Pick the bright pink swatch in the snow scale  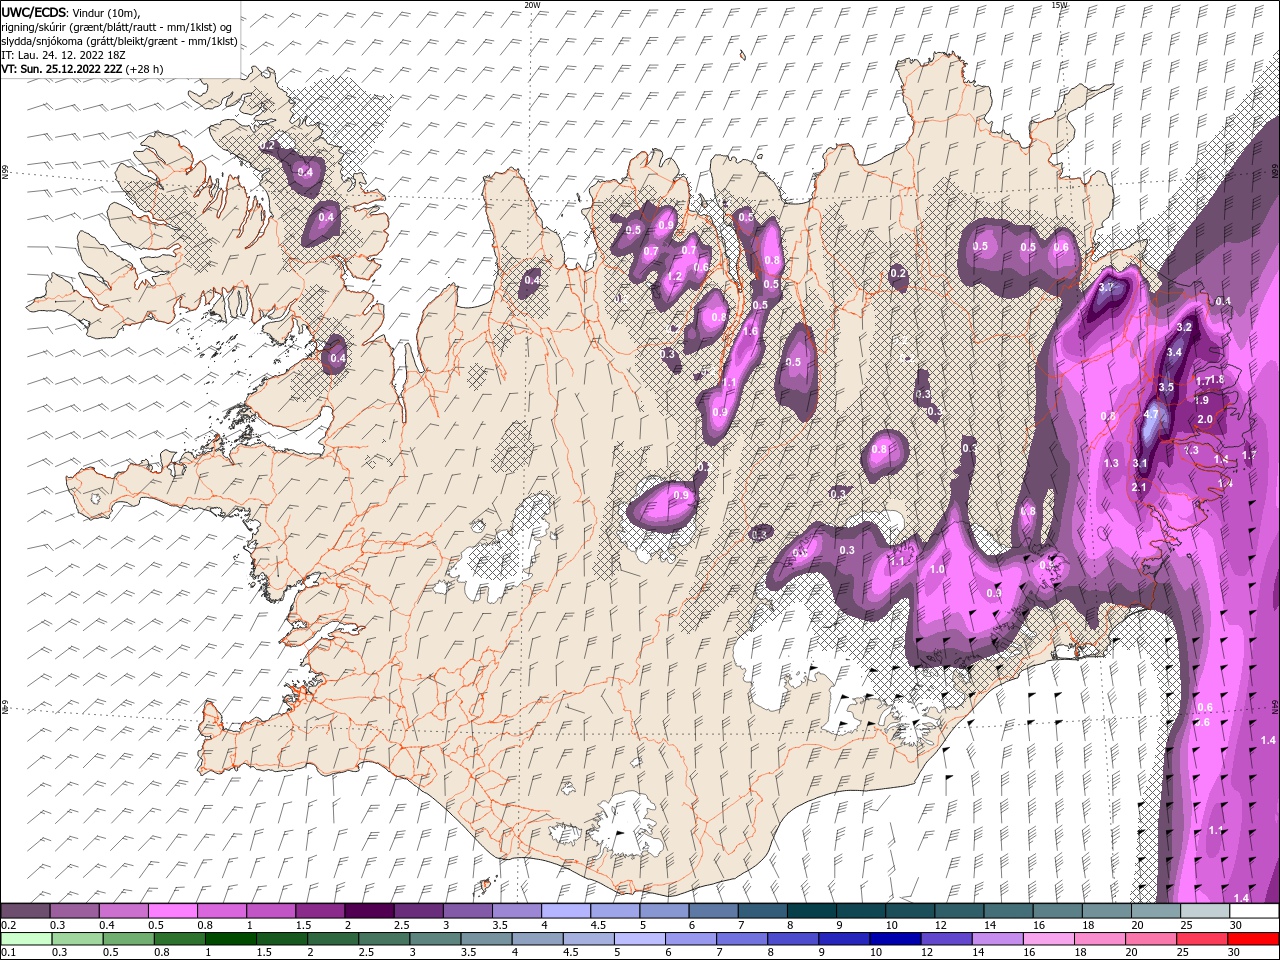pos(172,911)
